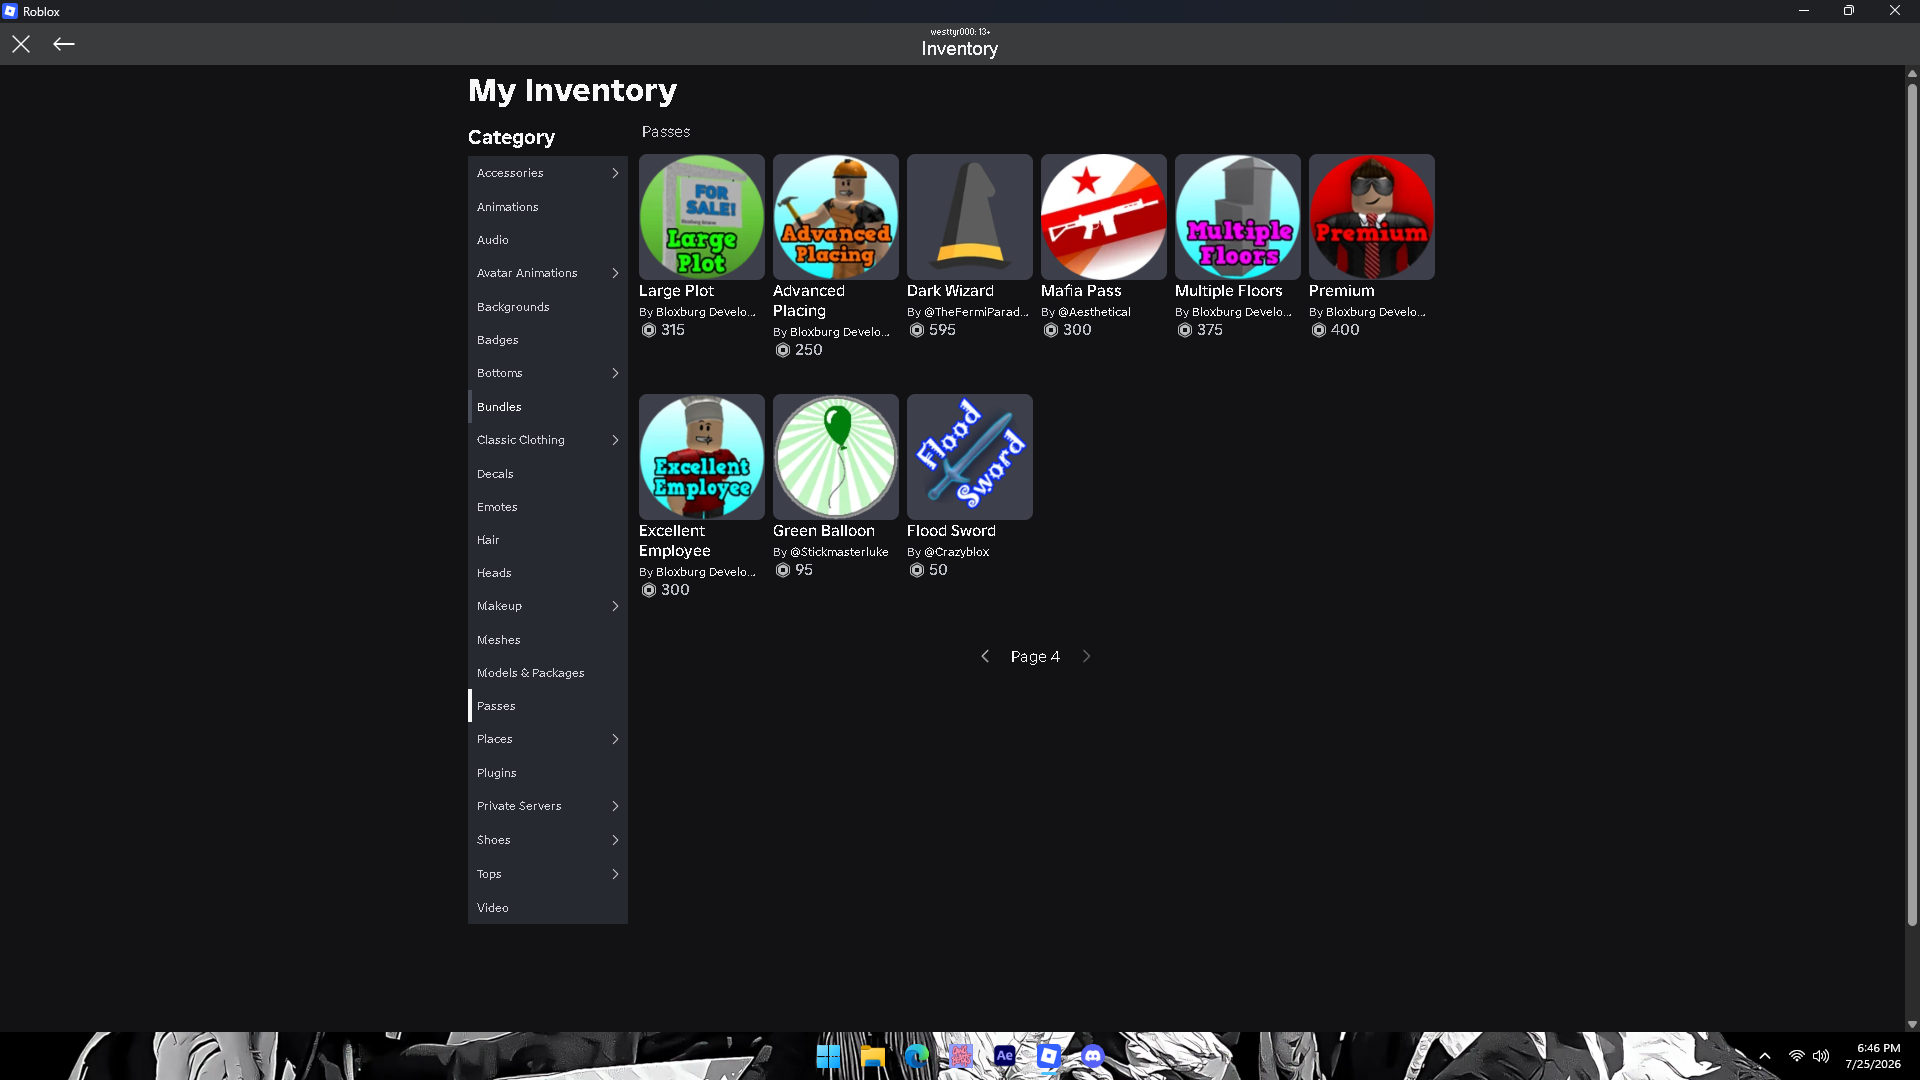Screen dimensions: 1920x1080
Task: Open the Large Plot title link
Action: (676, 291)
